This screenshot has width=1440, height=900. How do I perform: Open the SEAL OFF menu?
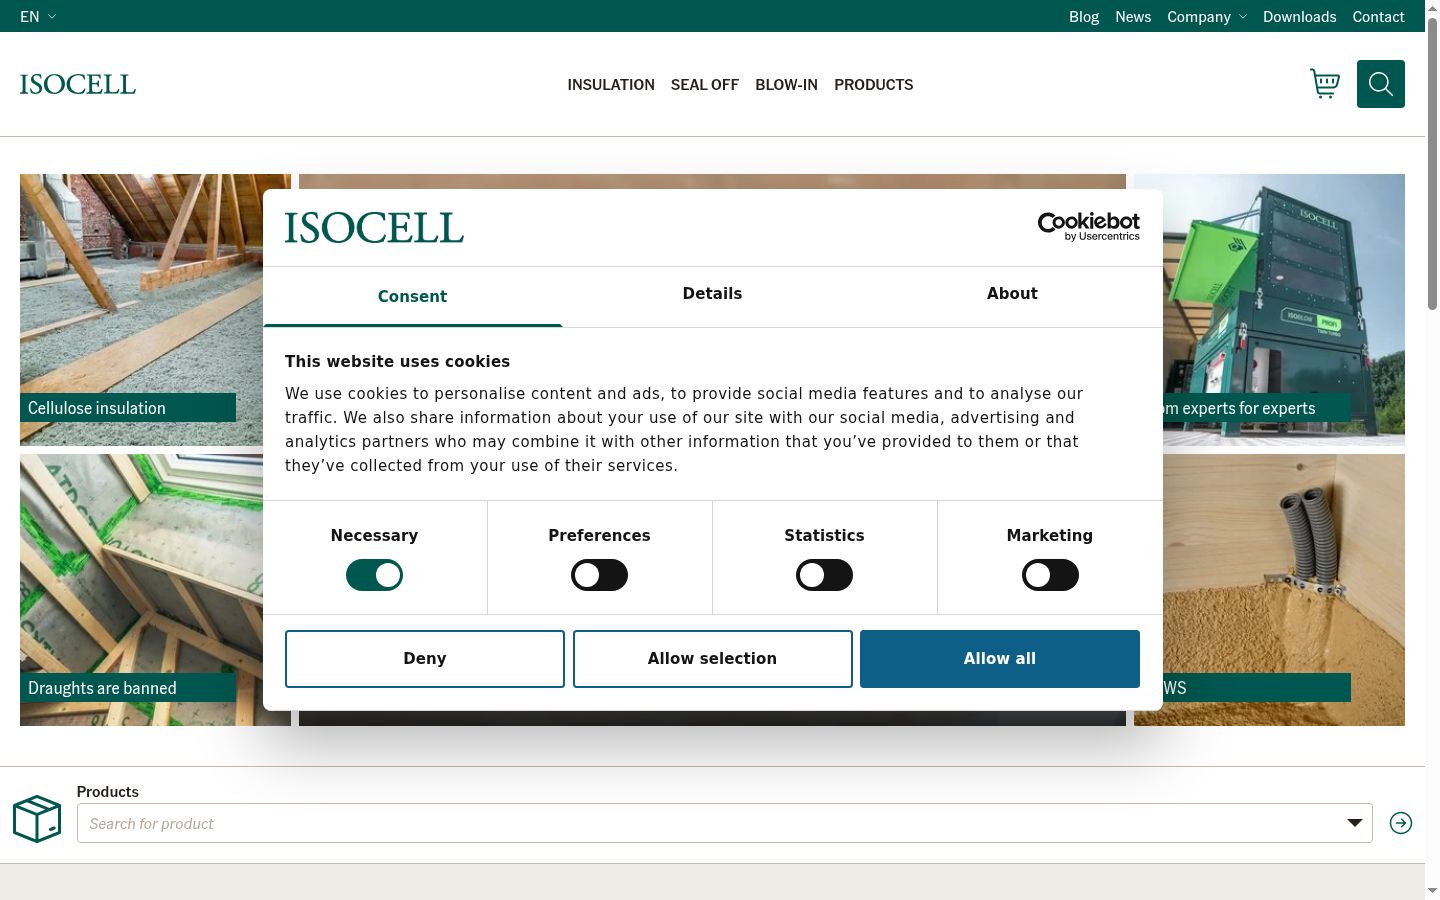coord(705,84)
